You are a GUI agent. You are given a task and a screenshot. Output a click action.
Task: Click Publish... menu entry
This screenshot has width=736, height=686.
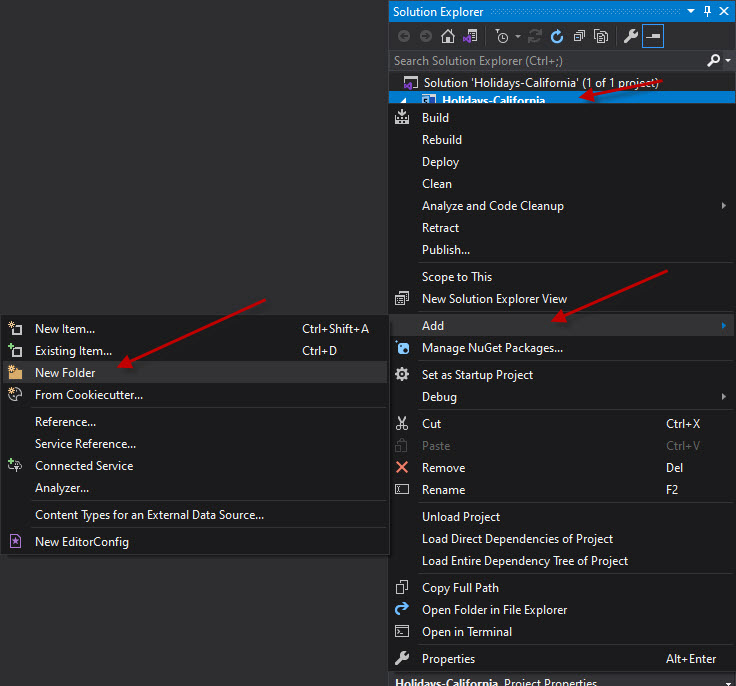point(562,250)
